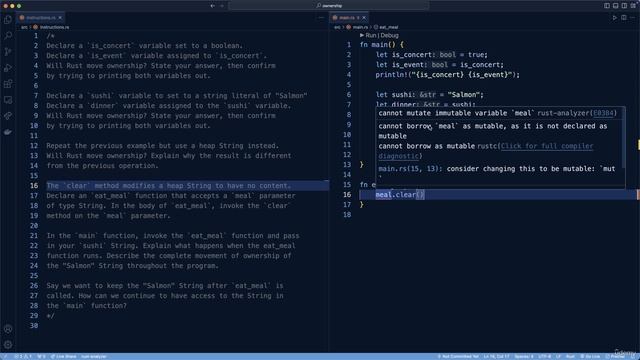Toggle the bottom panel layout icon
640x360 pixels.
616,6
